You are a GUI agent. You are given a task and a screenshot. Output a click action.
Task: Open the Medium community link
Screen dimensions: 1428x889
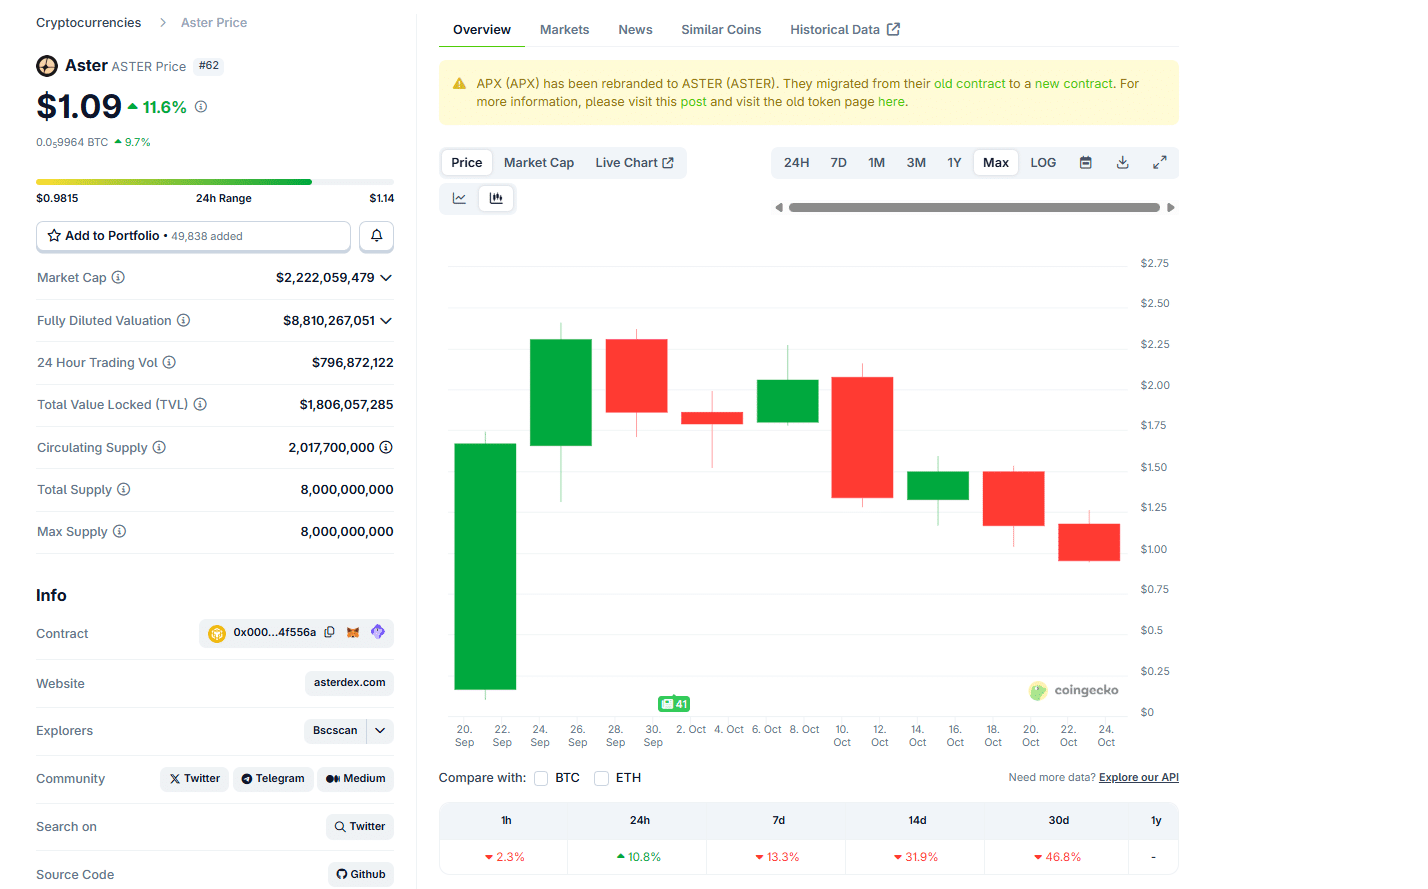tap(355, 779)
